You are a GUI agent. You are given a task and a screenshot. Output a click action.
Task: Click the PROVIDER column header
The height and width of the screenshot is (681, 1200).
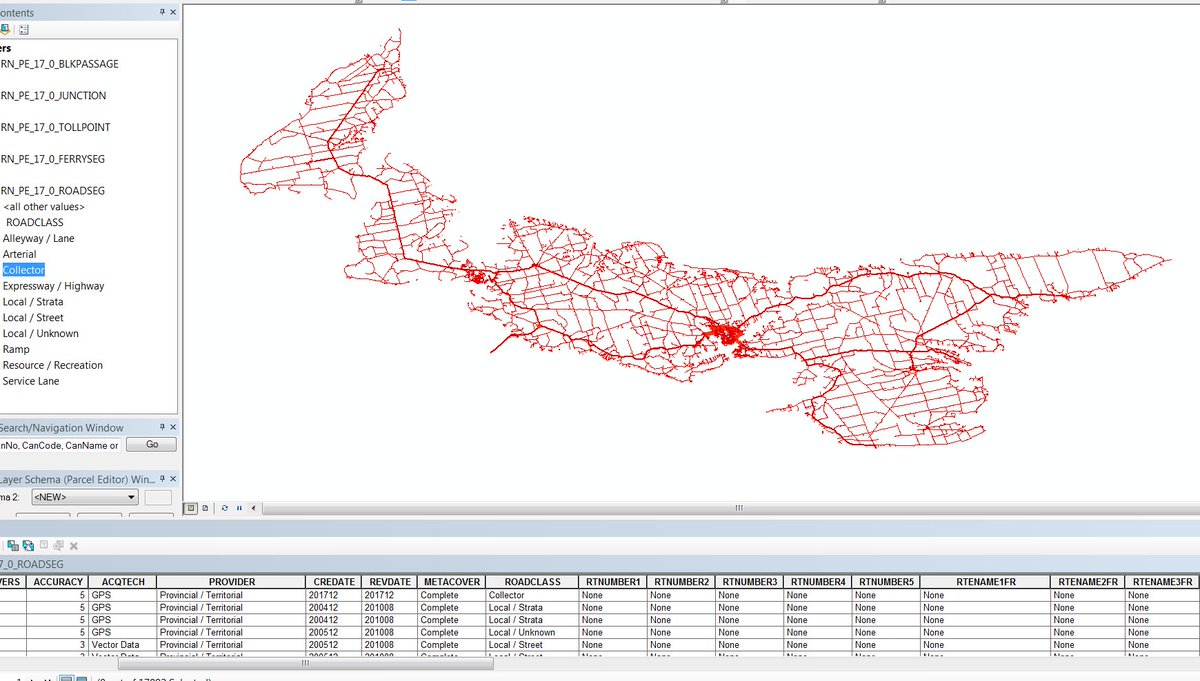[231, 582]
